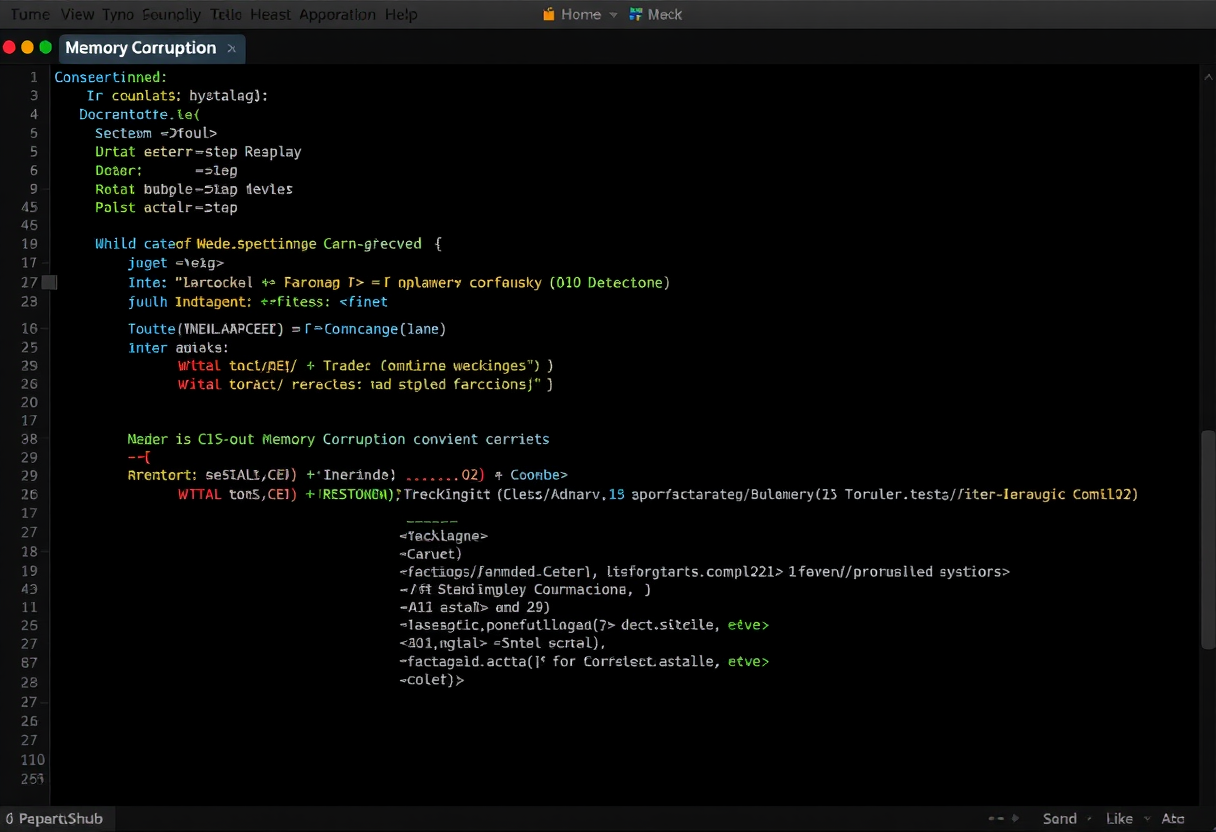The width and height of the screenshot is (1216, 832).
Task: Click the '<colet)>' line
Action: coord(432,680)
